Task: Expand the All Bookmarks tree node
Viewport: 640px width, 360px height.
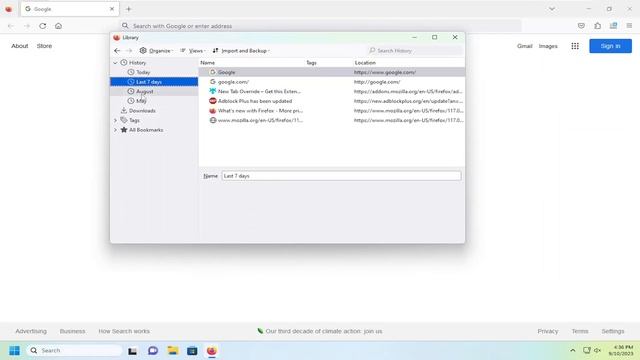Action: coord(115,130)
